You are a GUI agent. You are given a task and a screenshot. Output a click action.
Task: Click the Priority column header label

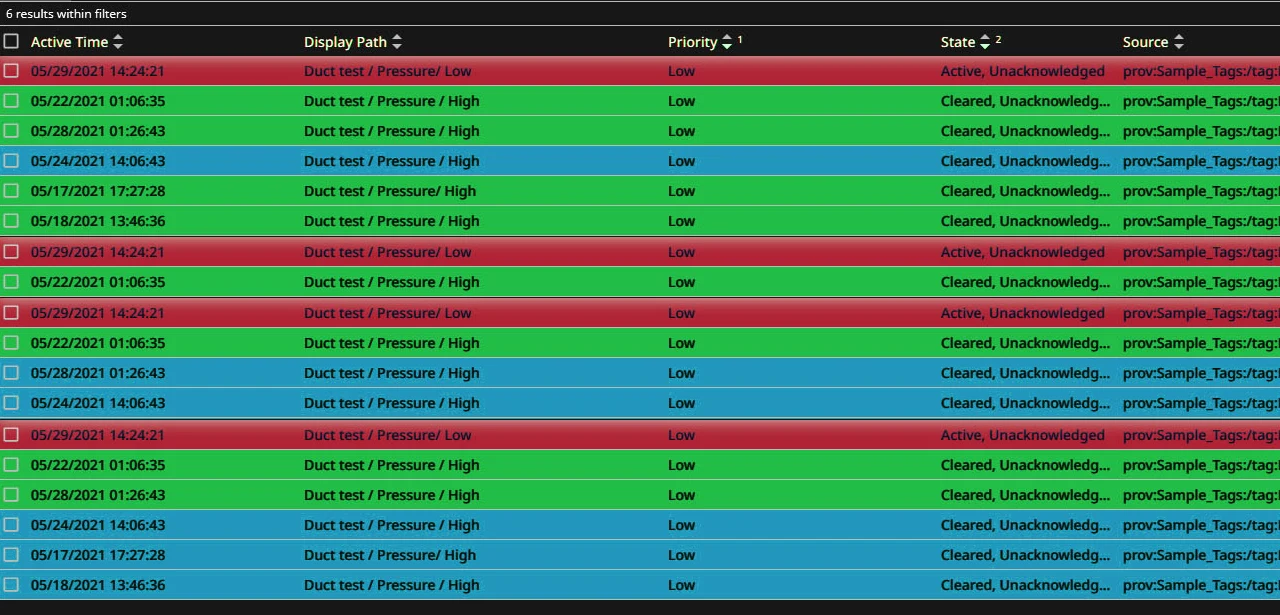click(693, 42)
